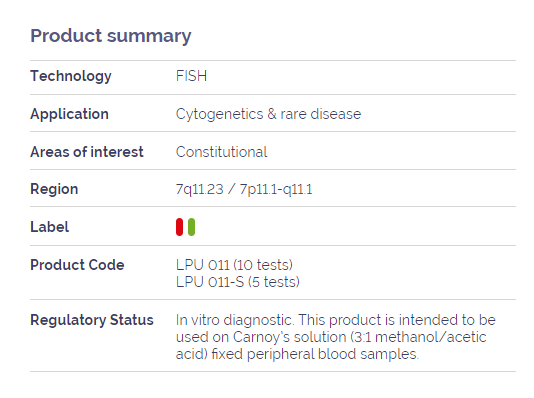
Task: Click the red label marker icon
Action: click(179, 227)
